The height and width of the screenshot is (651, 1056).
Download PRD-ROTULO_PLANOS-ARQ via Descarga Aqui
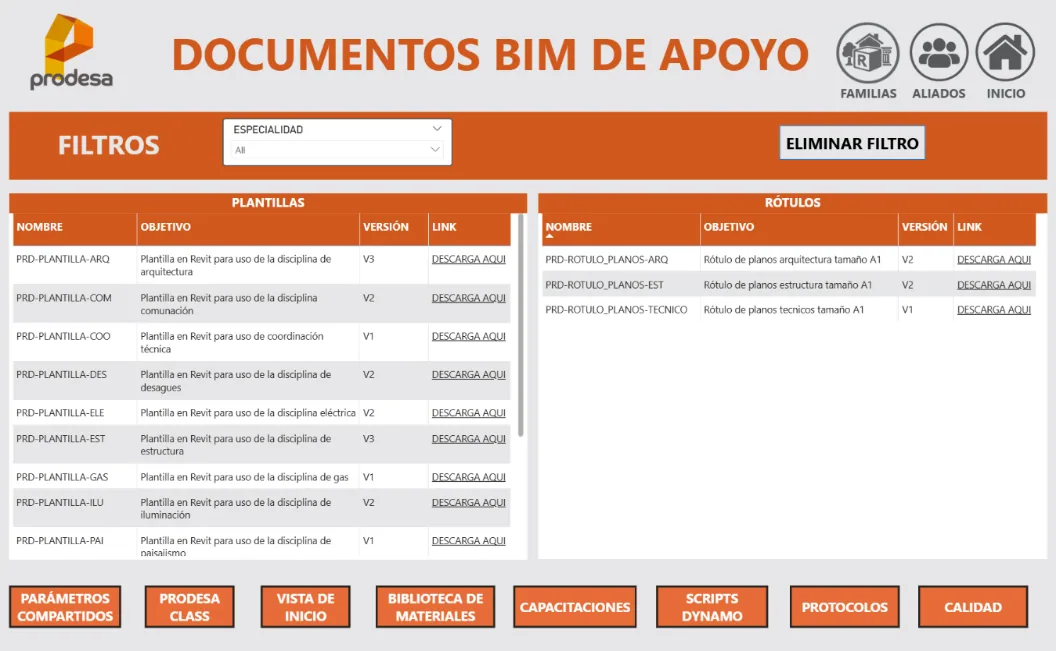[x=994, y=260]
